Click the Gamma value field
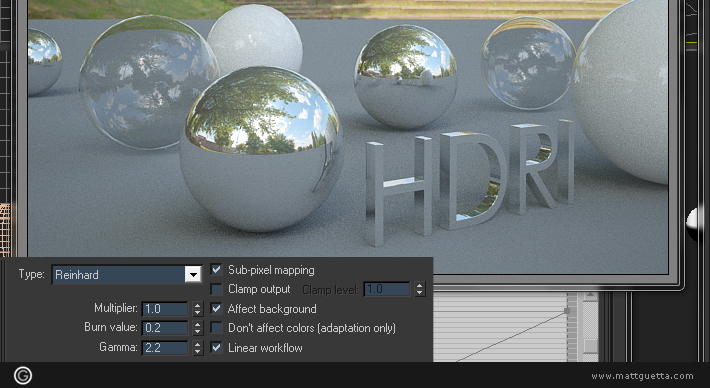This screenshot has width=710, height=388. [165, 348]
